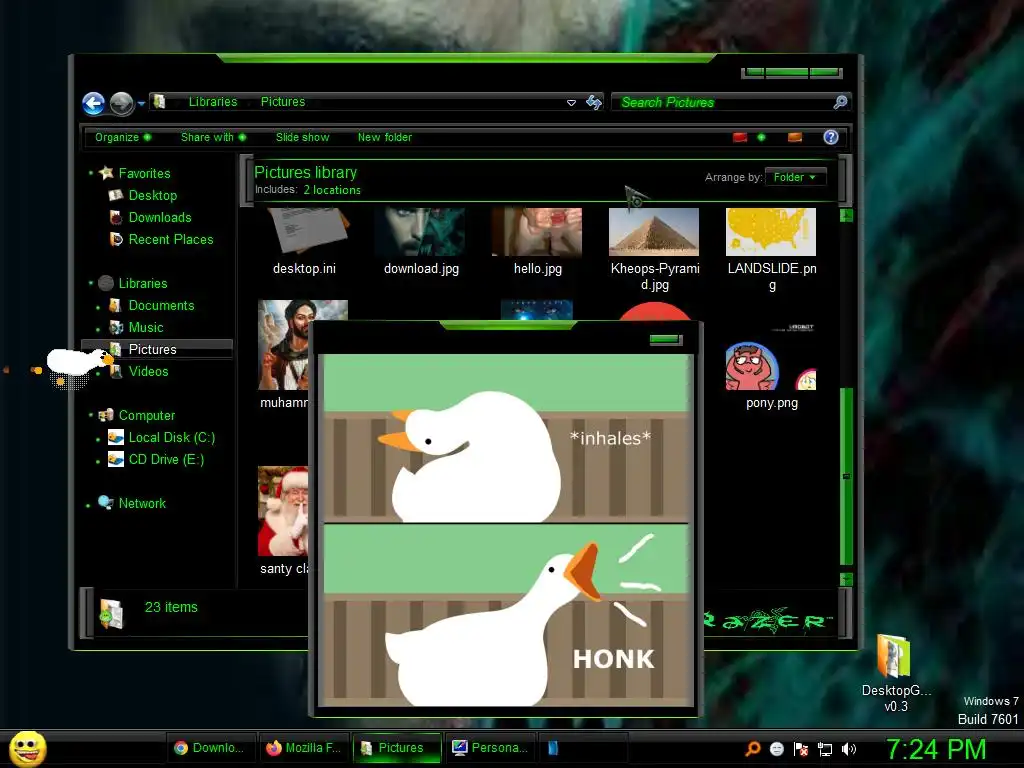
Task: Click the meme window's green title button
Action: point(665,340)
